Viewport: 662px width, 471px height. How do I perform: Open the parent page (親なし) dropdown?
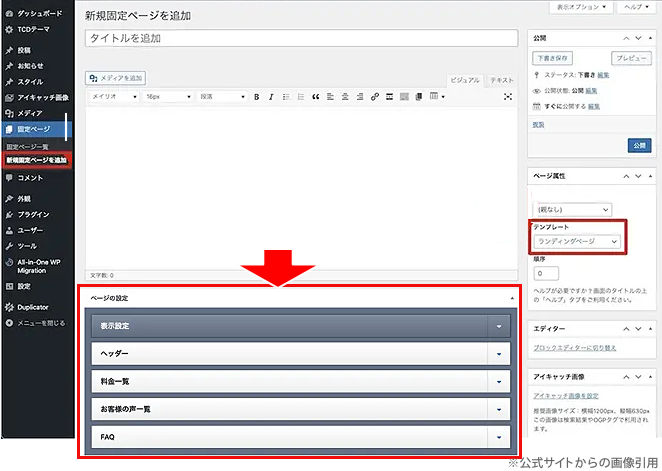tap(572, 209)
